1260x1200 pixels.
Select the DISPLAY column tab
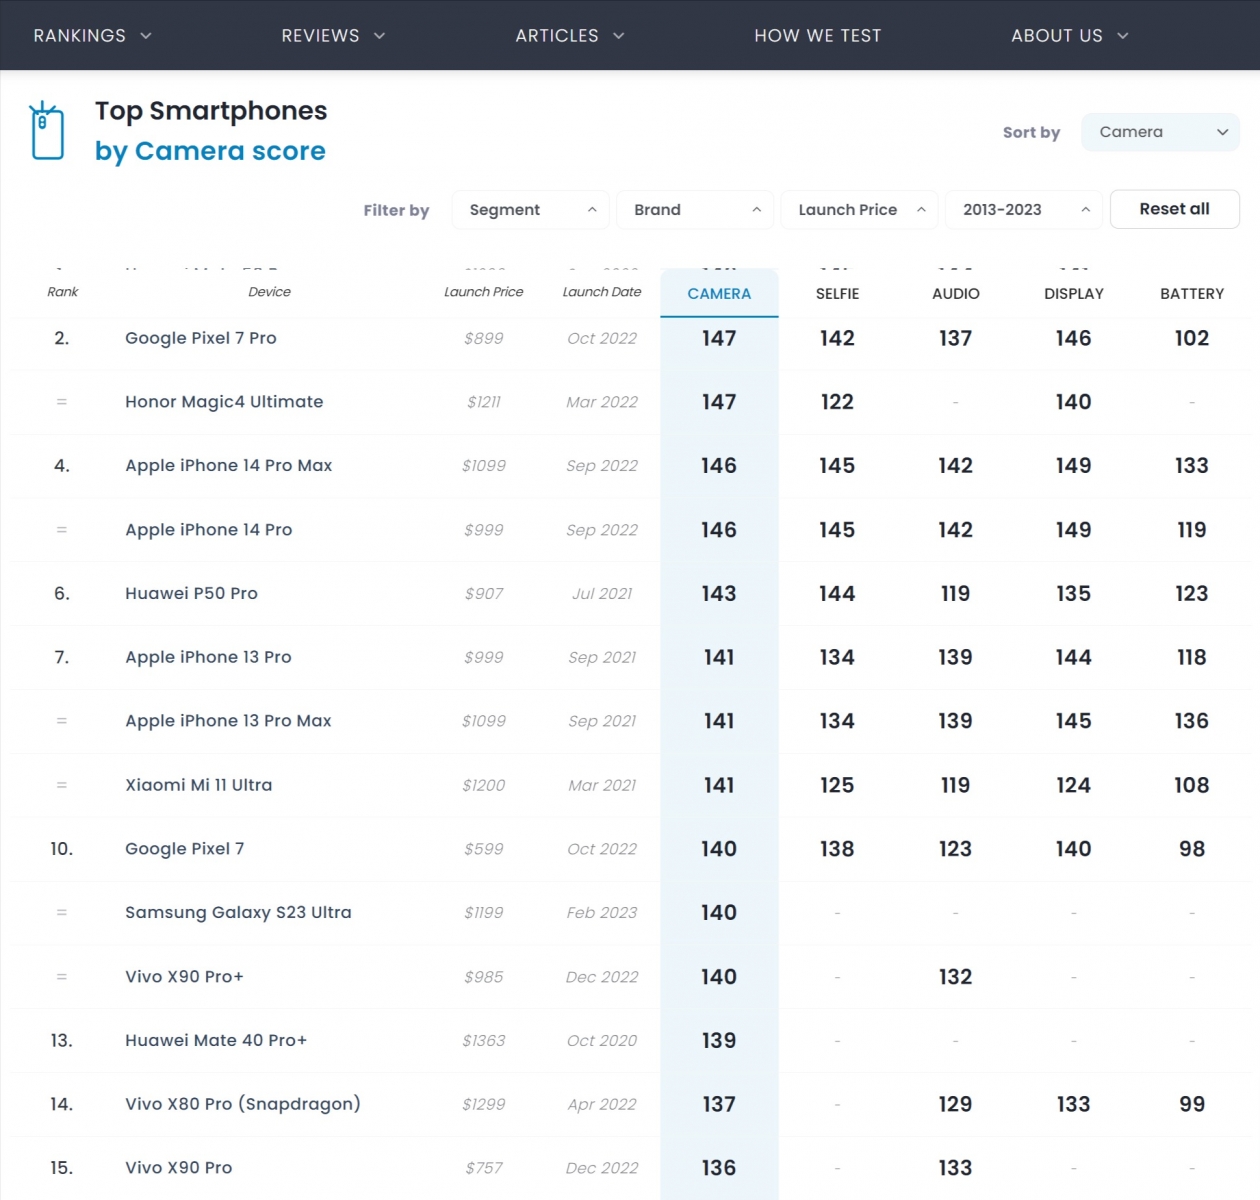point(1074,294)
